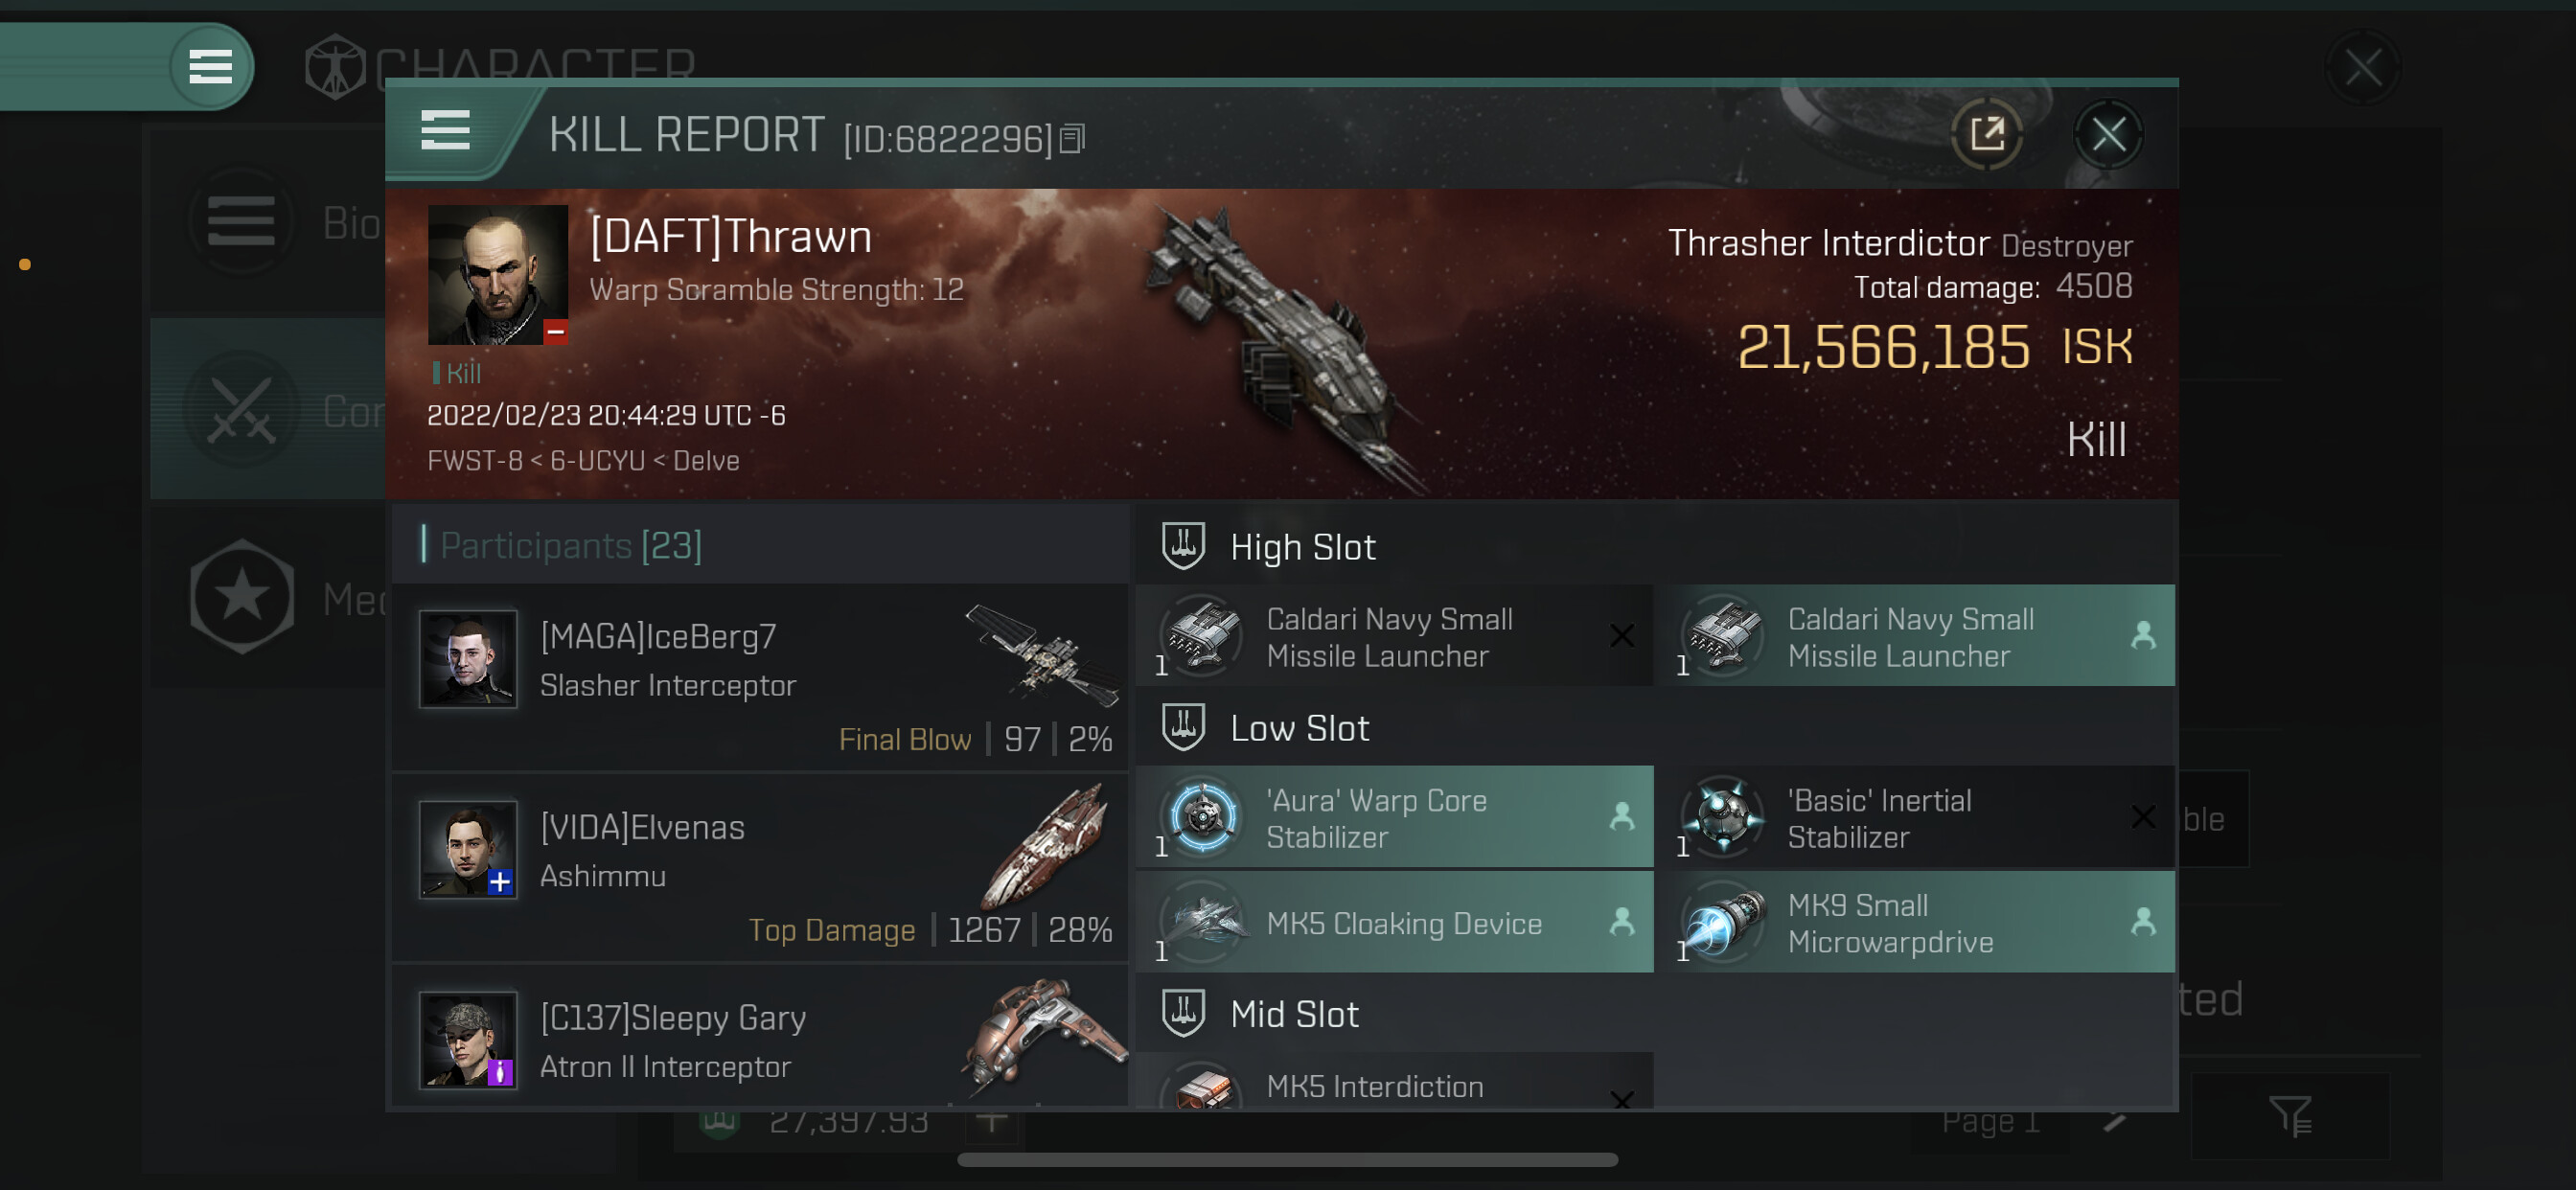View IceBerg7 participant entry

coord(760,677)
